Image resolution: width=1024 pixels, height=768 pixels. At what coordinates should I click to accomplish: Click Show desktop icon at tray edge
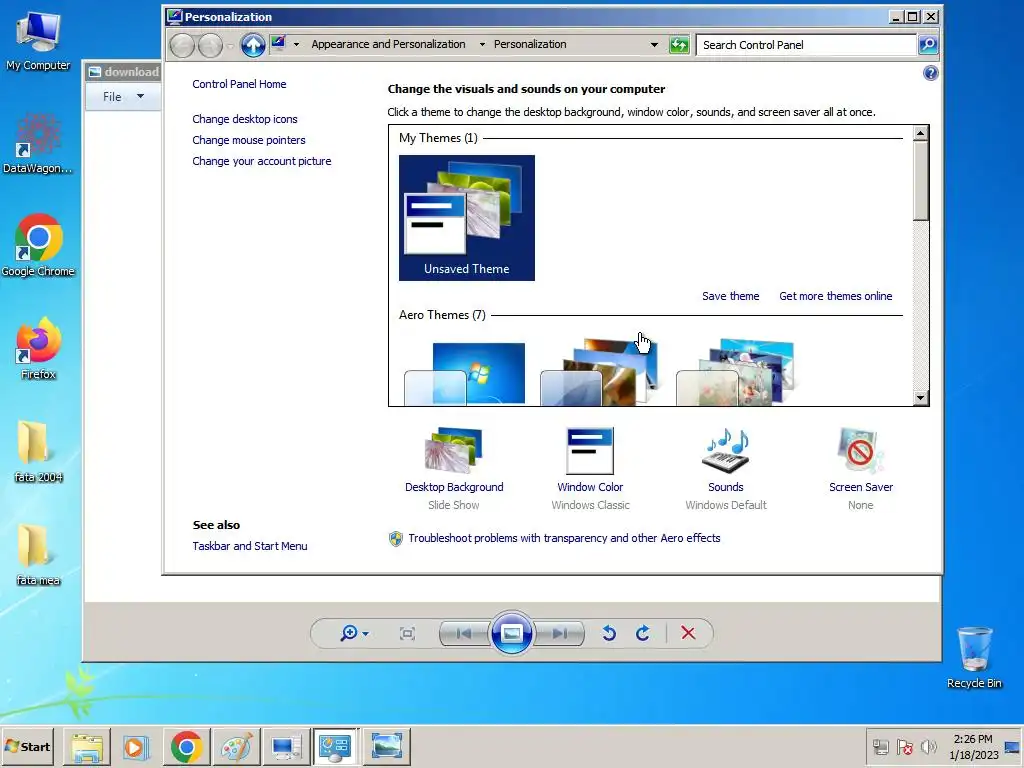[1013, 747]
